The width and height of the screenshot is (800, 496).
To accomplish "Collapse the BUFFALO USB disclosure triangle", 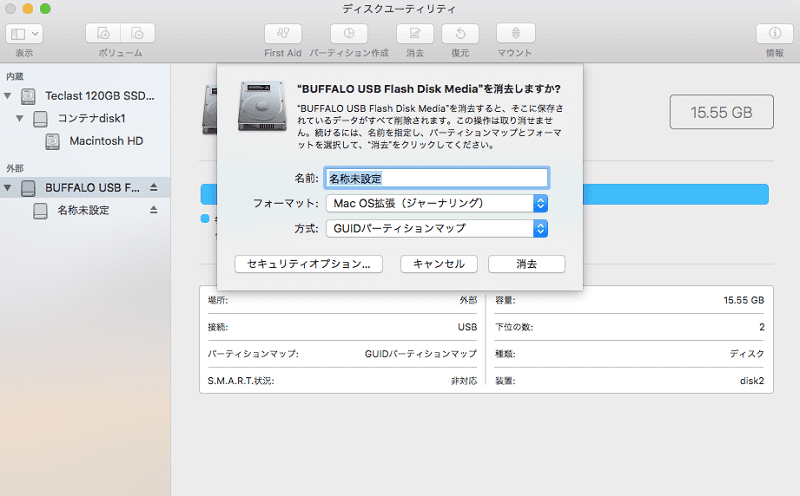I will click(x=8, y=188).
